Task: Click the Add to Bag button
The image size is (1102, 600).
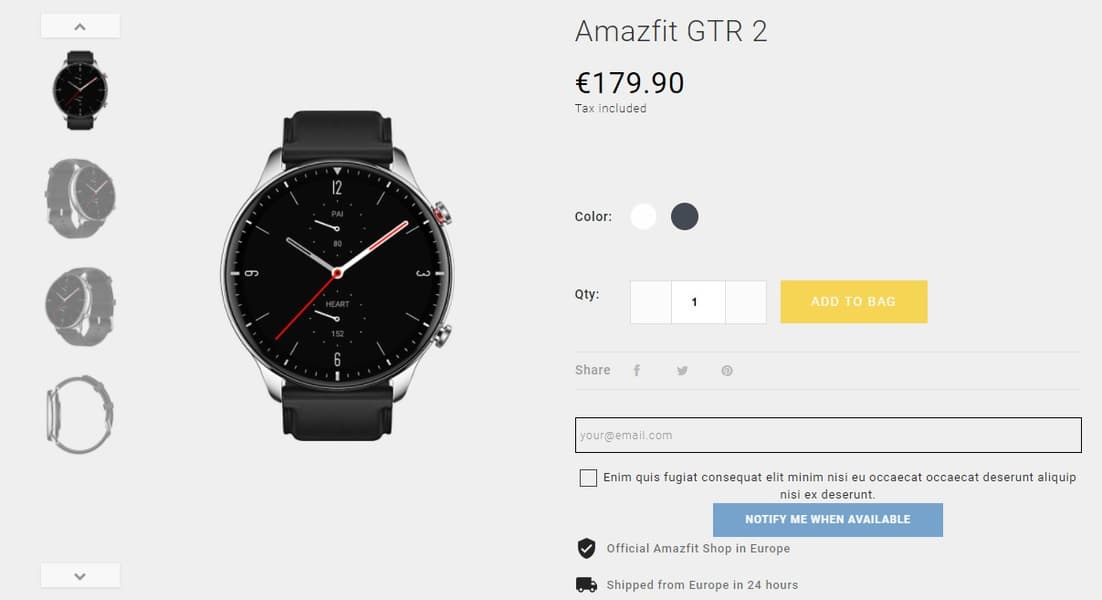Action: tap(854, 301)
